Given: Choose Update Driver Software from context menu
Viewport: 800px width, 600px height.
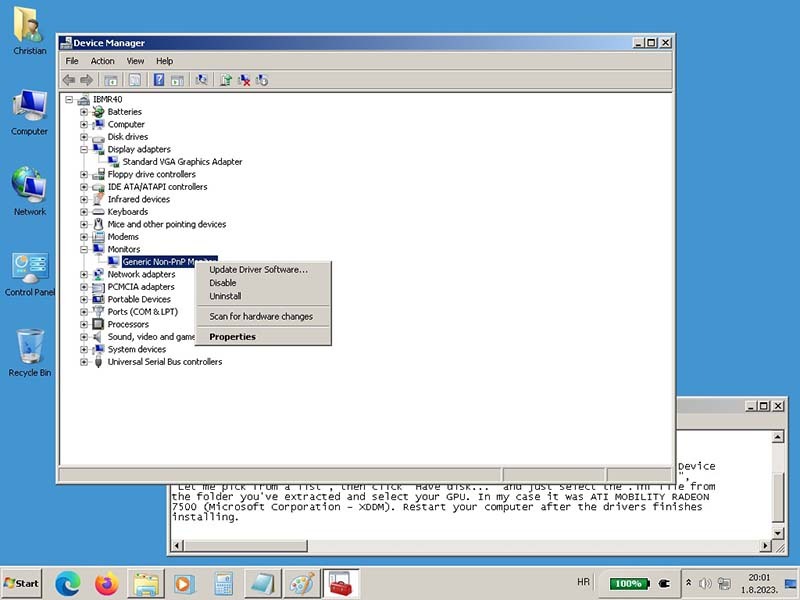Looking at the screenshot, I should [258, 269].
